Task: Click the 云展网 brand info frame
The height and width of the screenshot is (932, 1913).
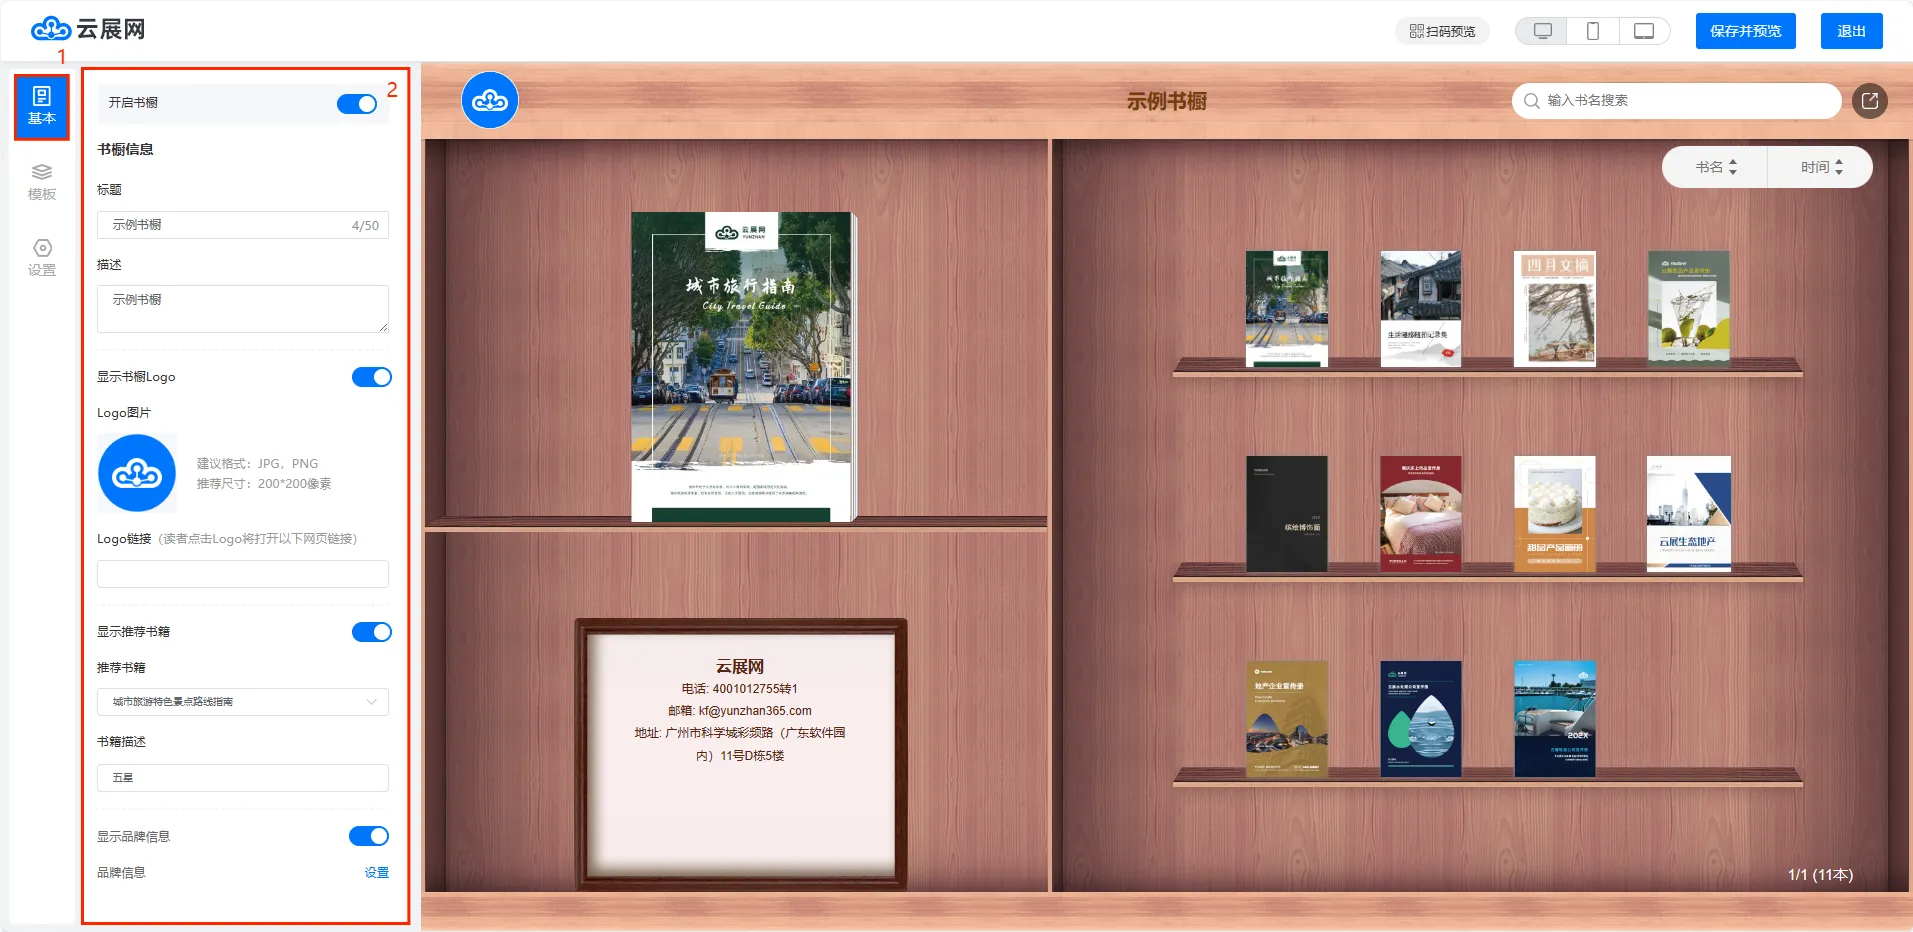Action: pos(741,753)
